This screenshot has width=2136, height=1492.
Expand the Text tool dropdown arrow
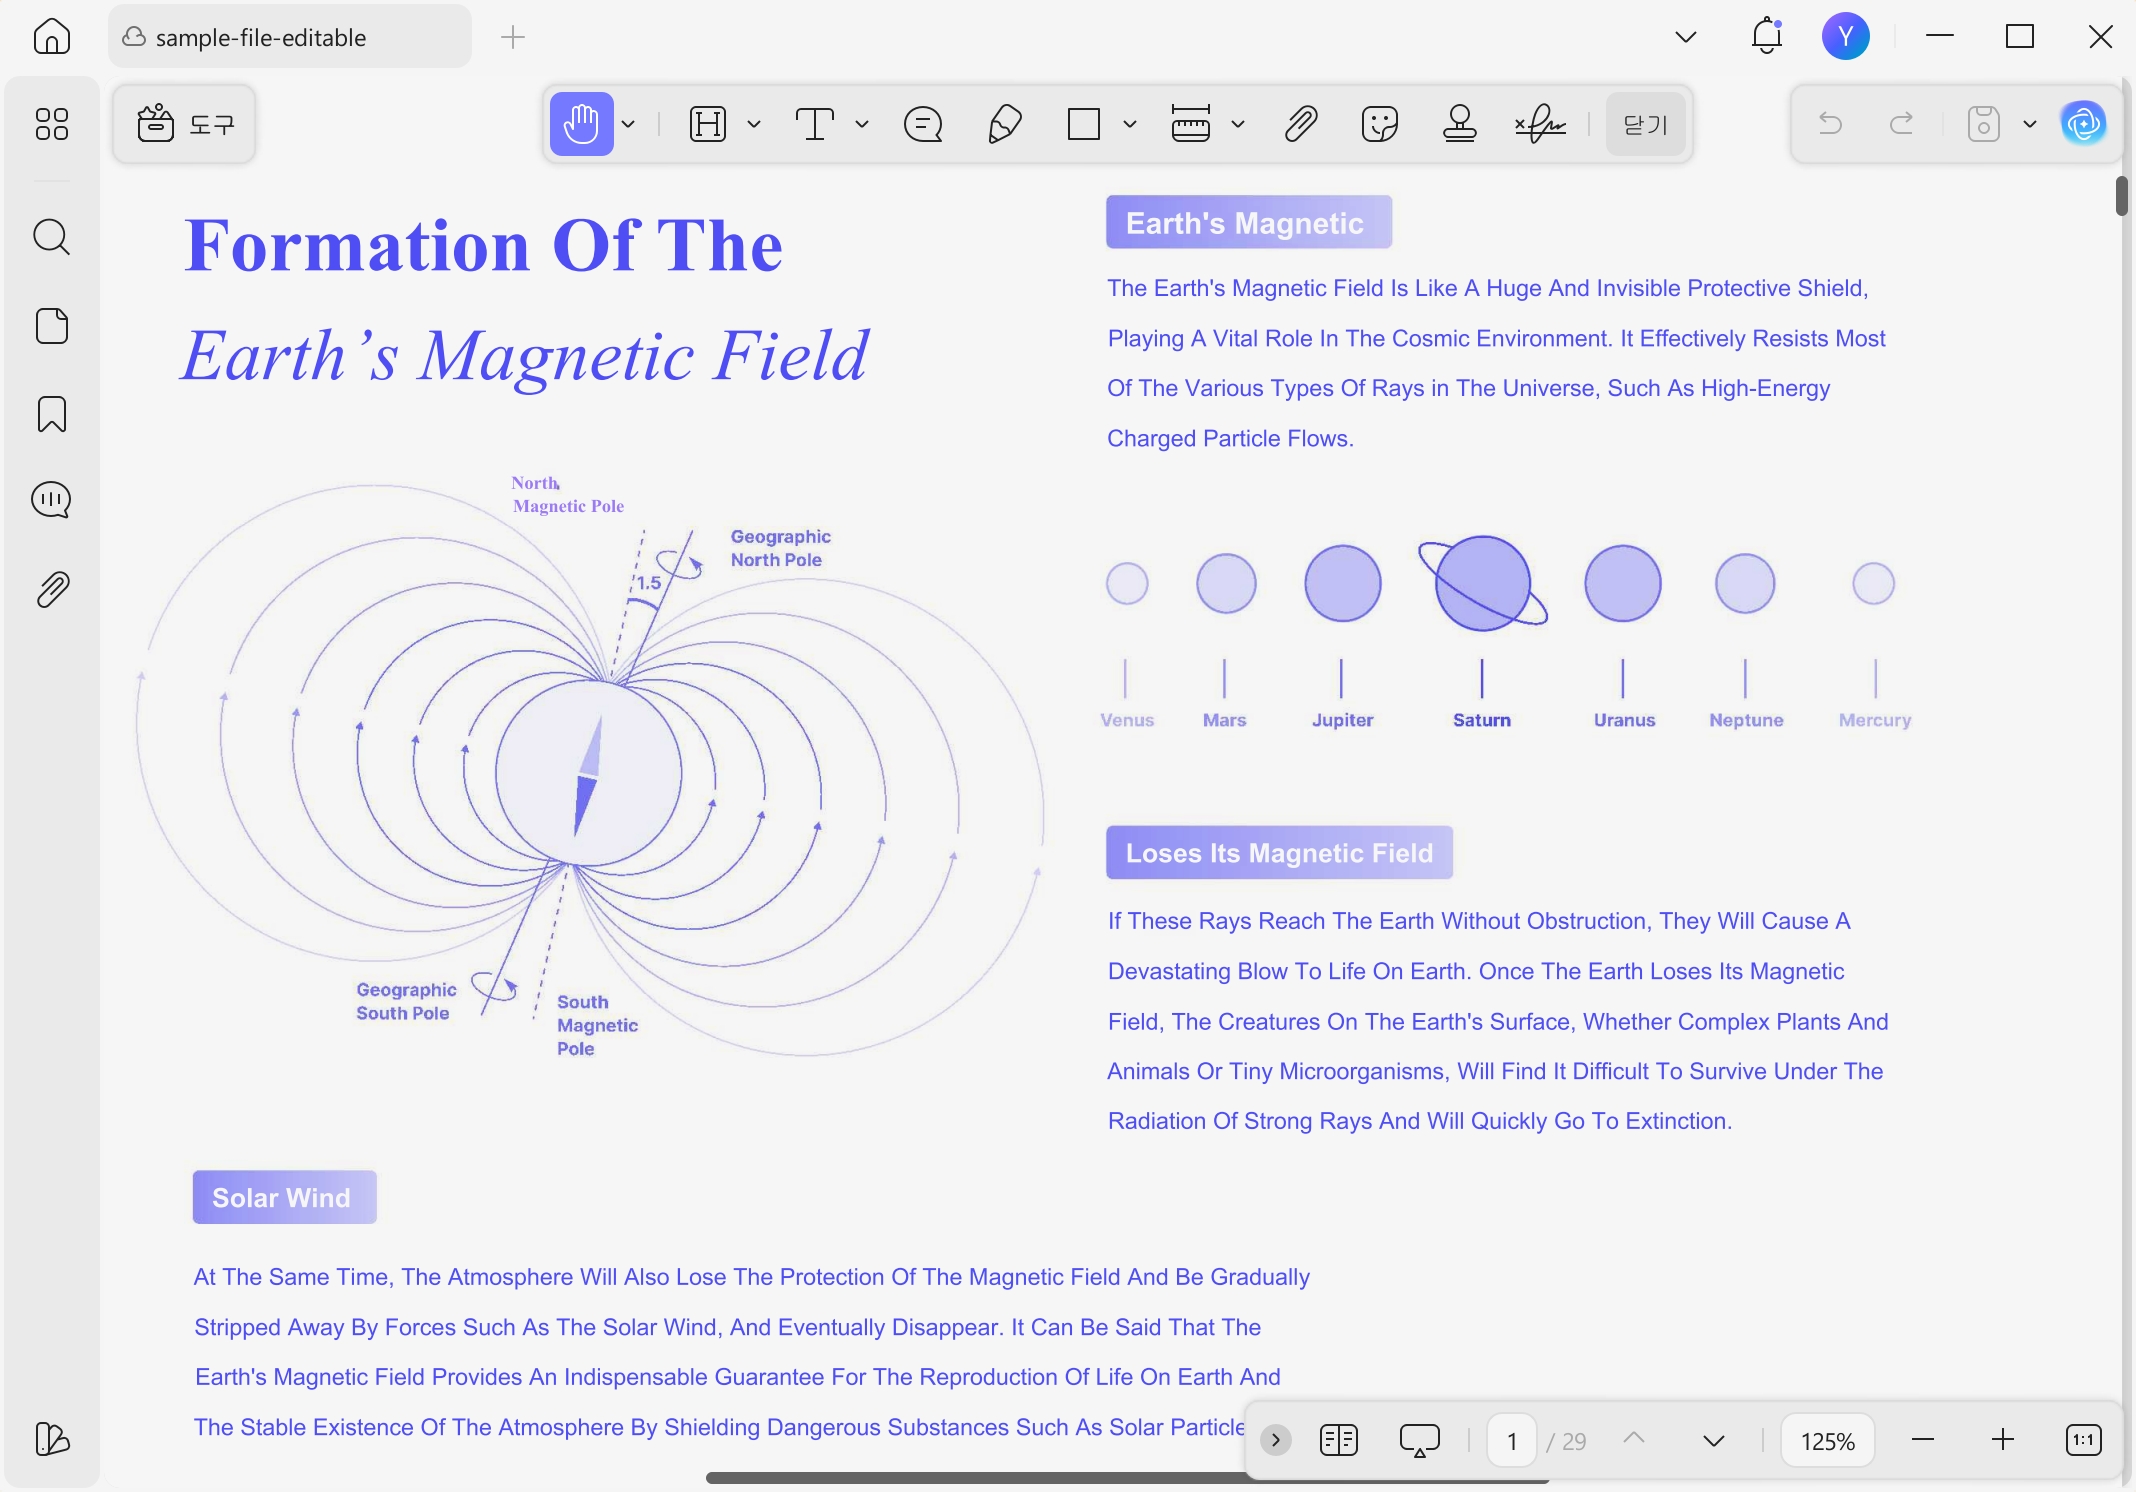pos(862,125)
